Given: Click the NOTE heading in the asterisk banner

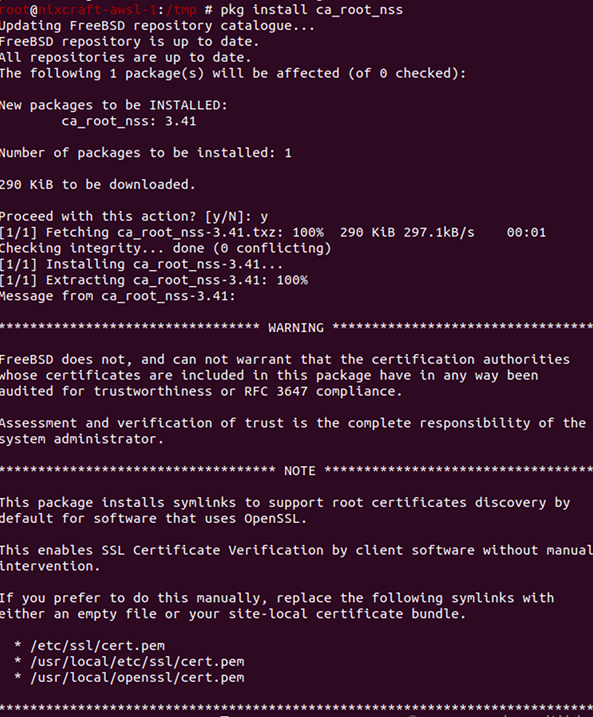Looking at the screenshot, I should [x=299, y=471].
